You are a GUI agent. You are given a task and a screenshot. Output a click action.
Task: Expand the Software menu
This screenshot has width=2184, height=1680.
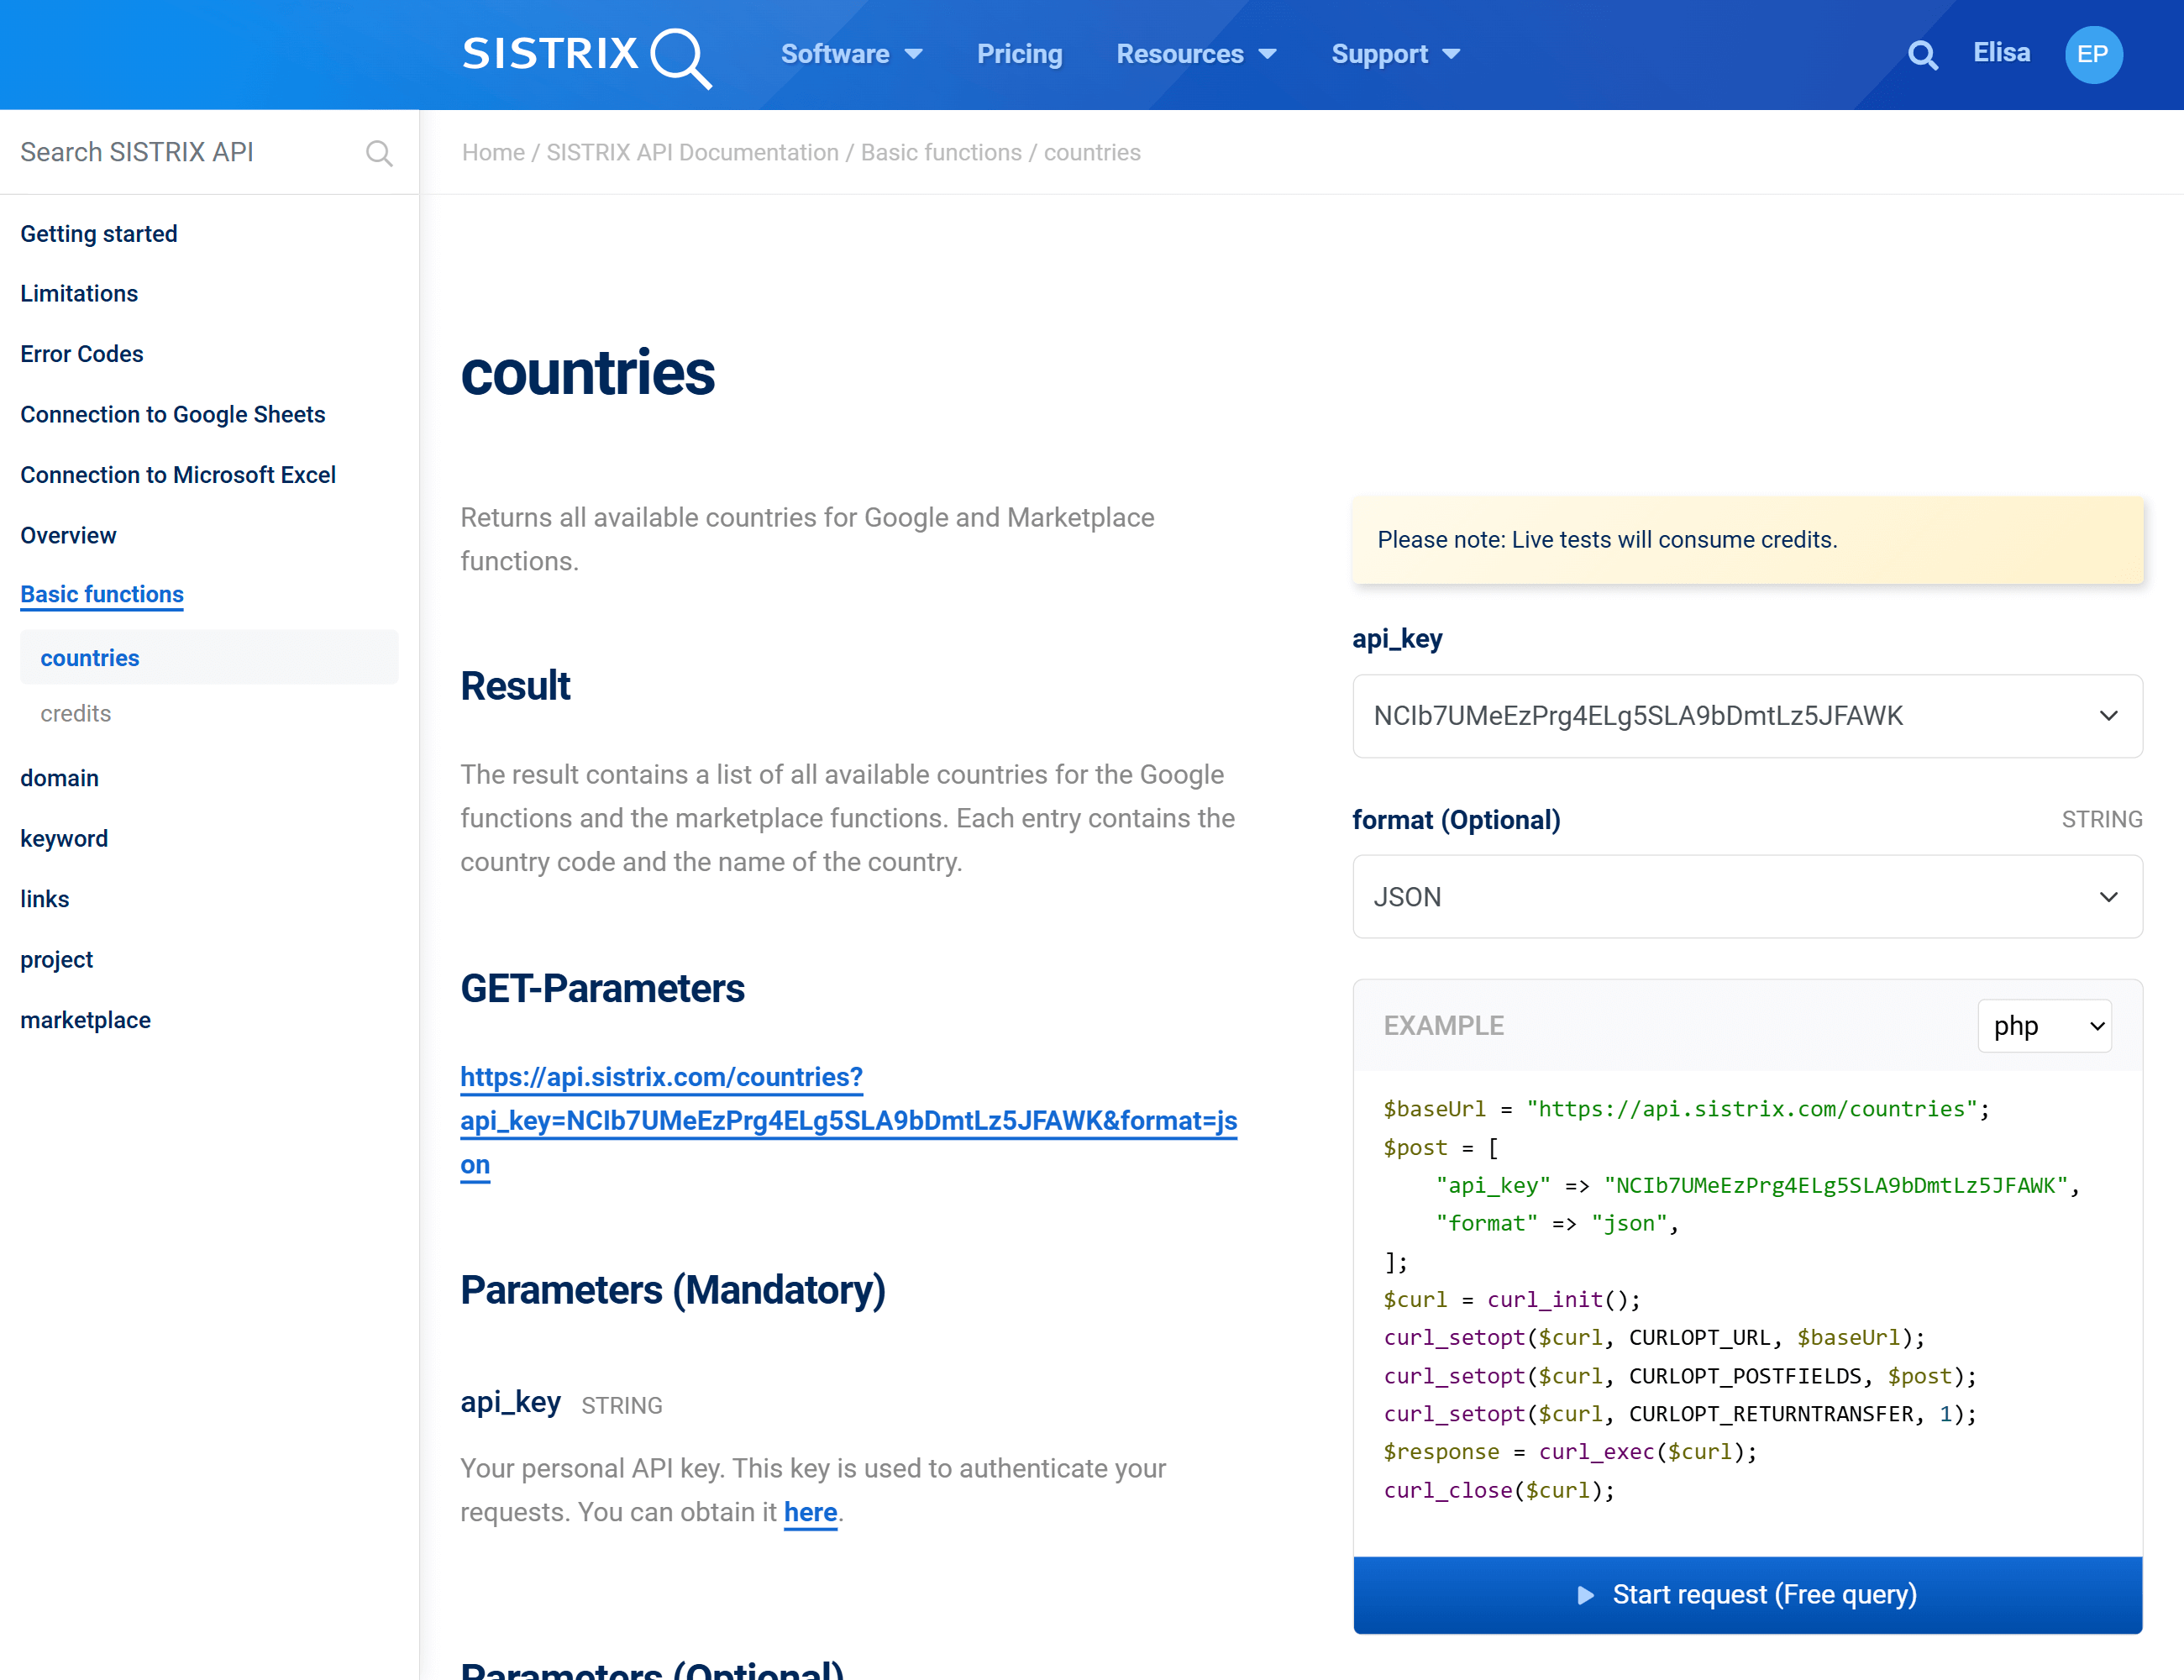tap(851, 54)
